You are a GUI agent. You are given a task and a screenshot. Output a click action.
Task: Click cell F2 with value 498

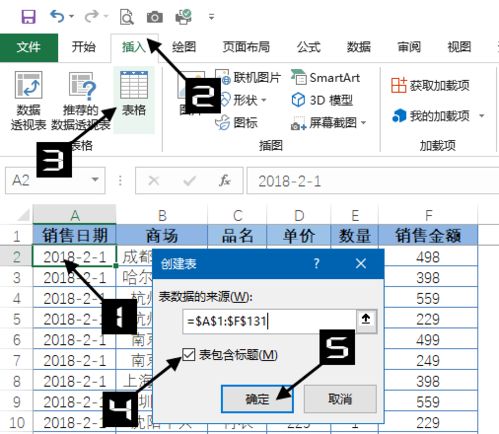tap(431, 257)
